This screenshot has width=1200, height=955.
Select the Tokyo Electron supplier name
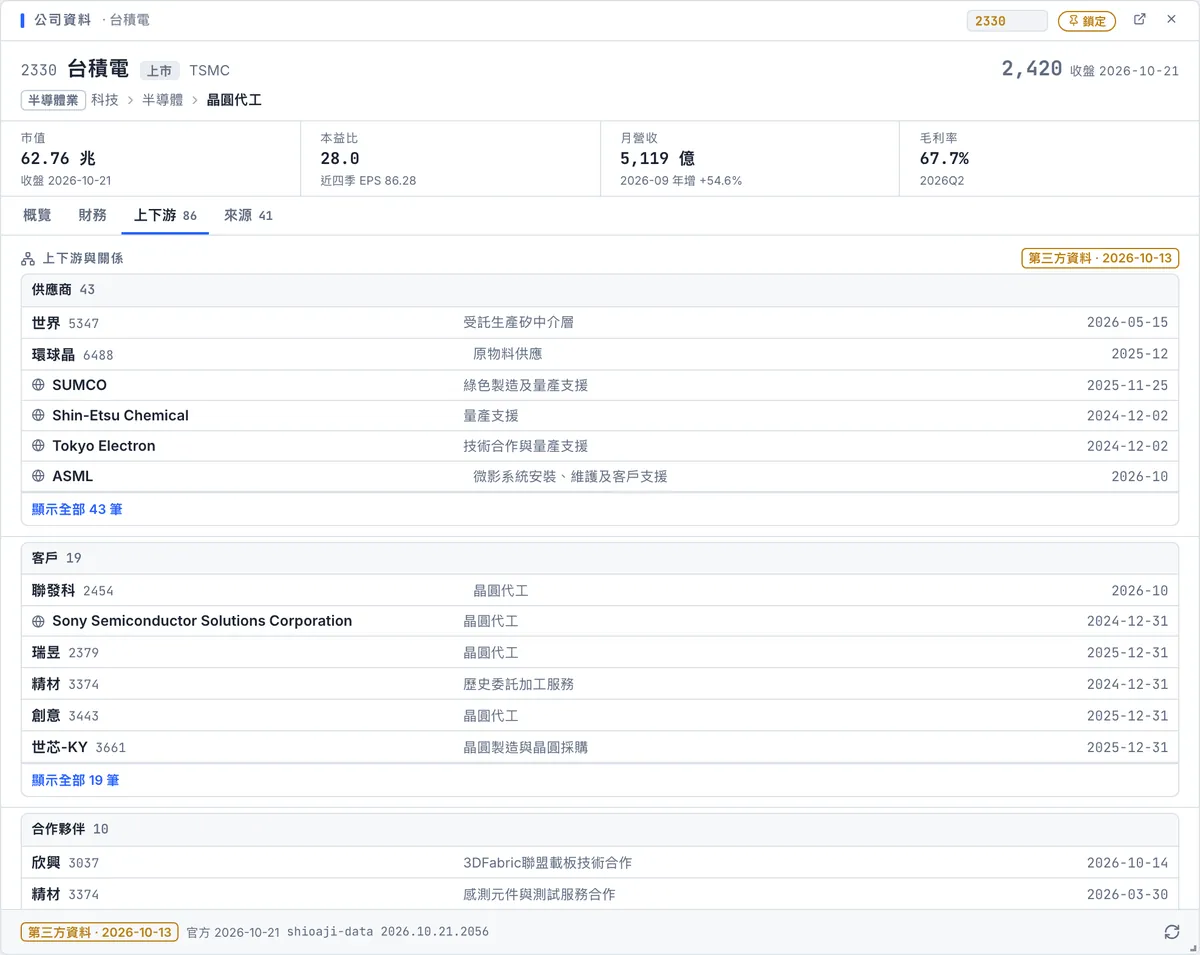point(104,446)
